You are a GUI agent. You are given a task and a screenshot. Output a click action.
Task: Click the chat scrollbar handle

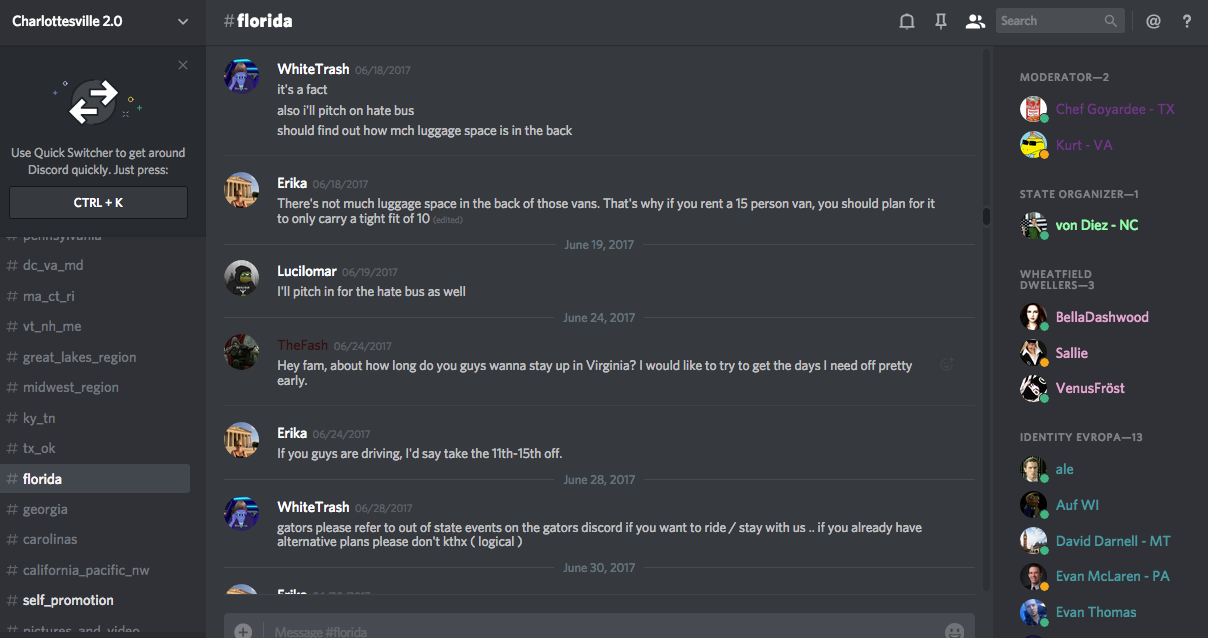pos(986,216)
